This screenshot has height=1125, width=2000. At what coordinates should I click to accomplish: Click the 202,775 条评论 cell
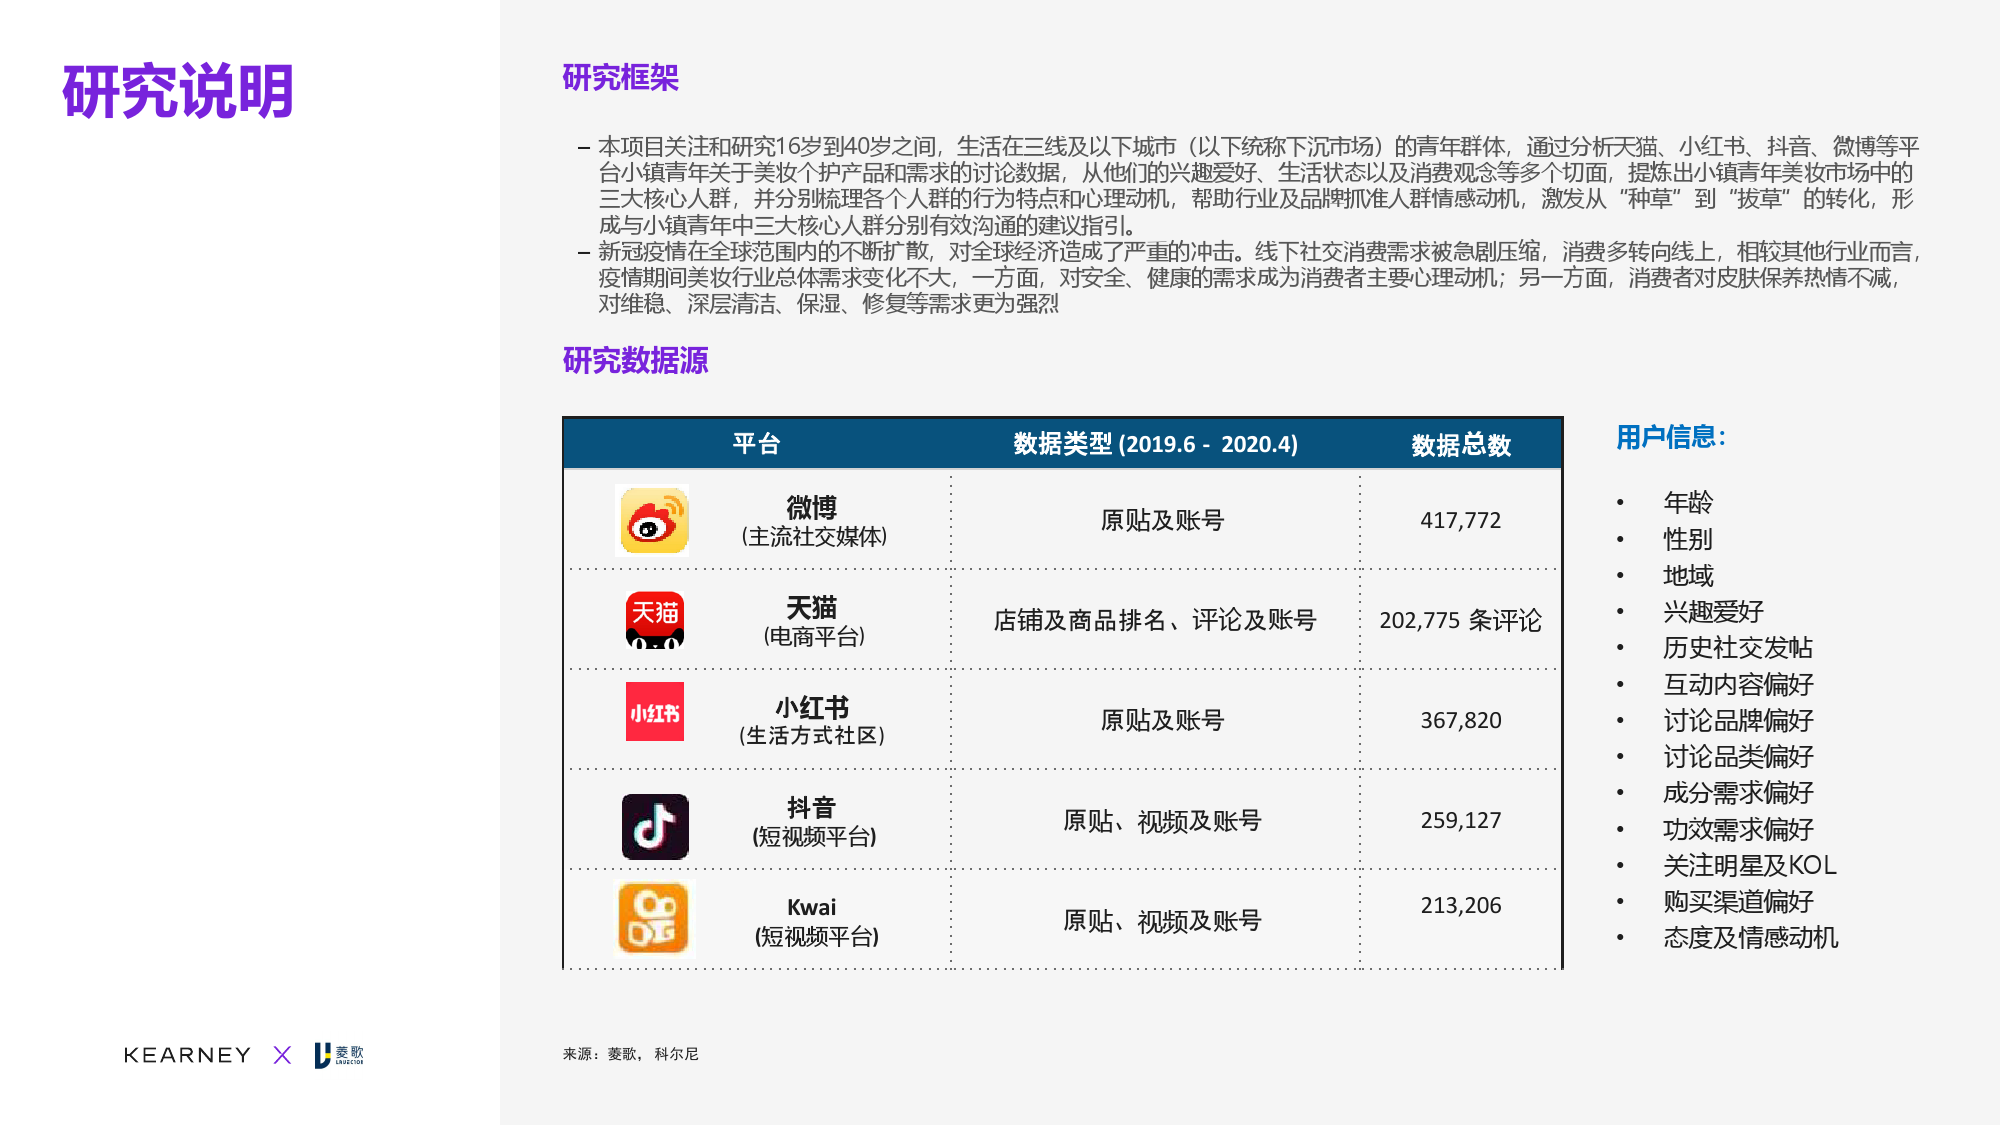tap(1460, 620)
